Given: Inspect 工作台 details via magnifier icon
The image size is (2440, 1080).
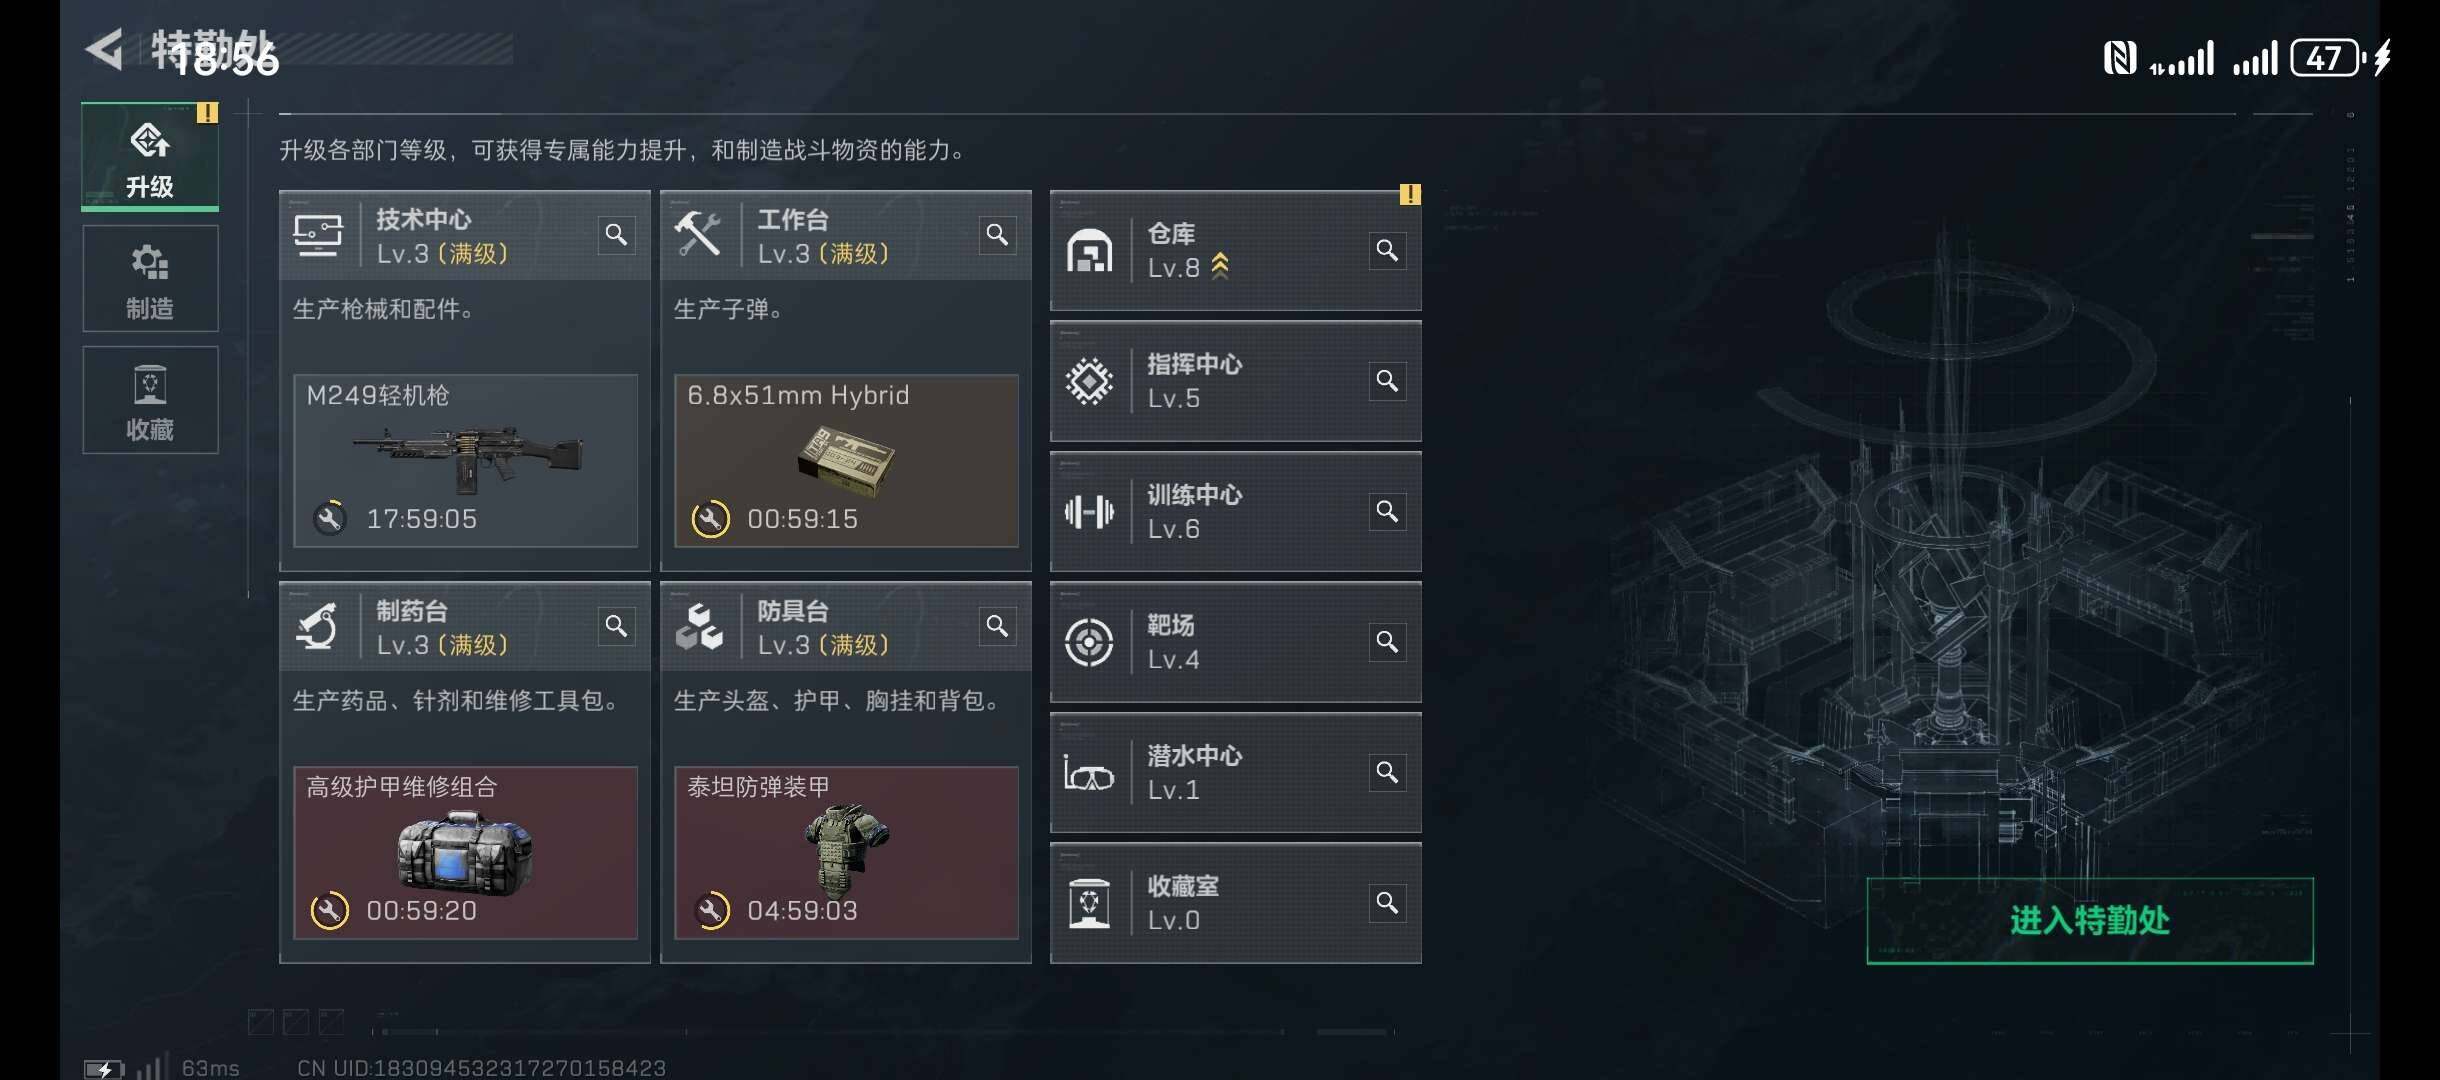Looking at the screenshot, I should 997,235.
